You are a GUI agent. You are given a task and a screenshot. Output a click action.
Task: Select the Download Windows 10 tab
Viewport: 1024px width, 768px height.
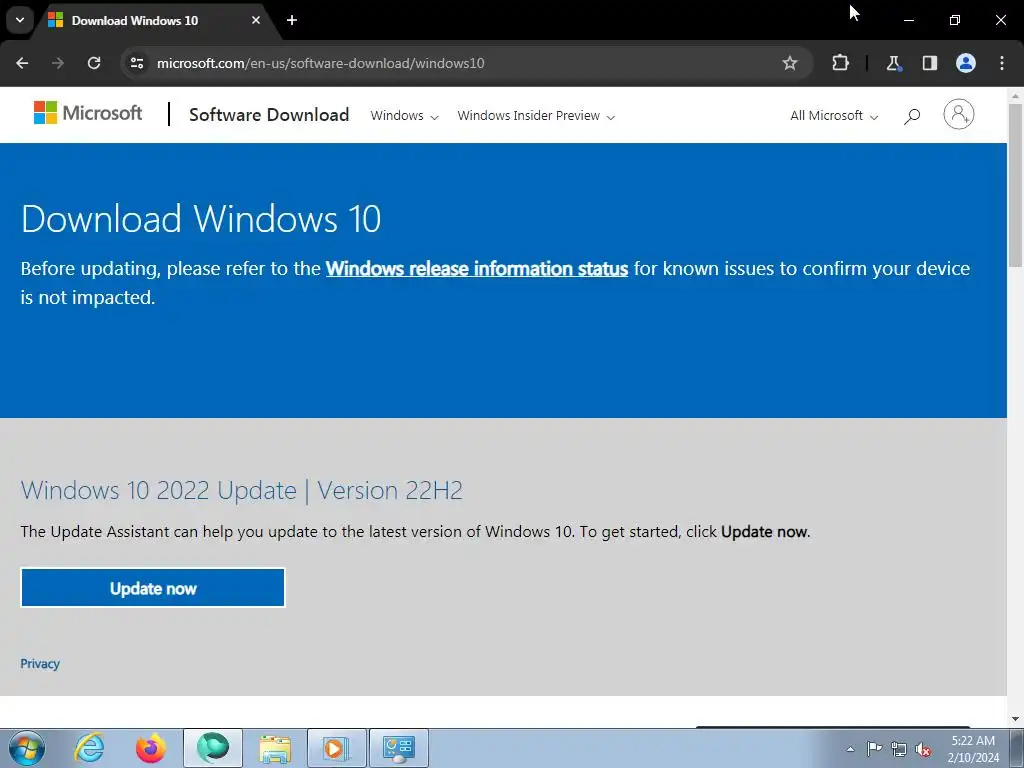point(155,21)
